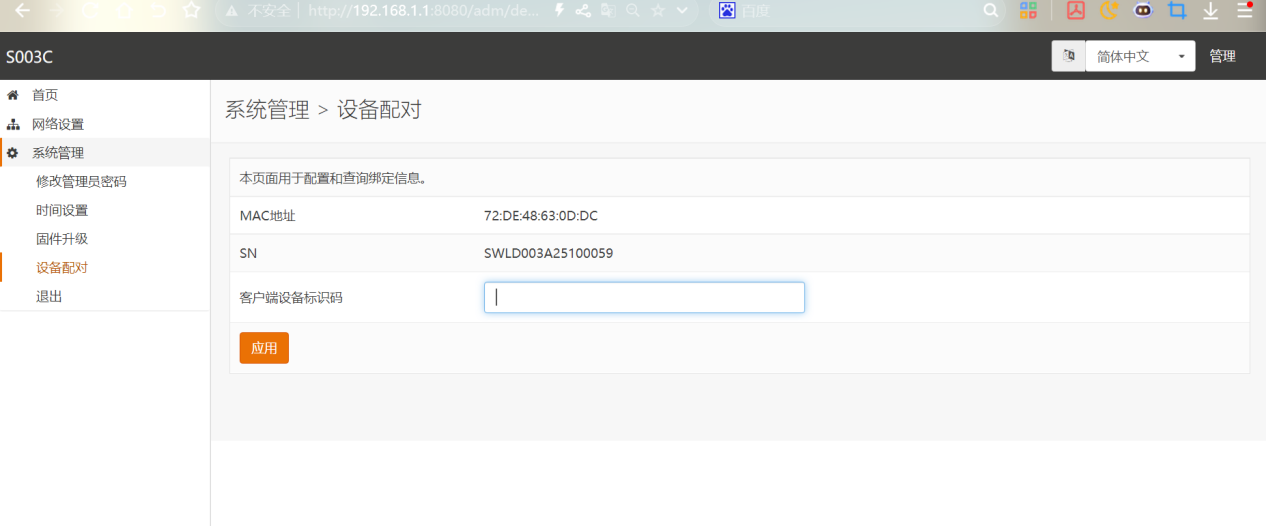Click the 管理 link in header
The width and height of the screenshot is (1266, 526).
pos(1222,56)
